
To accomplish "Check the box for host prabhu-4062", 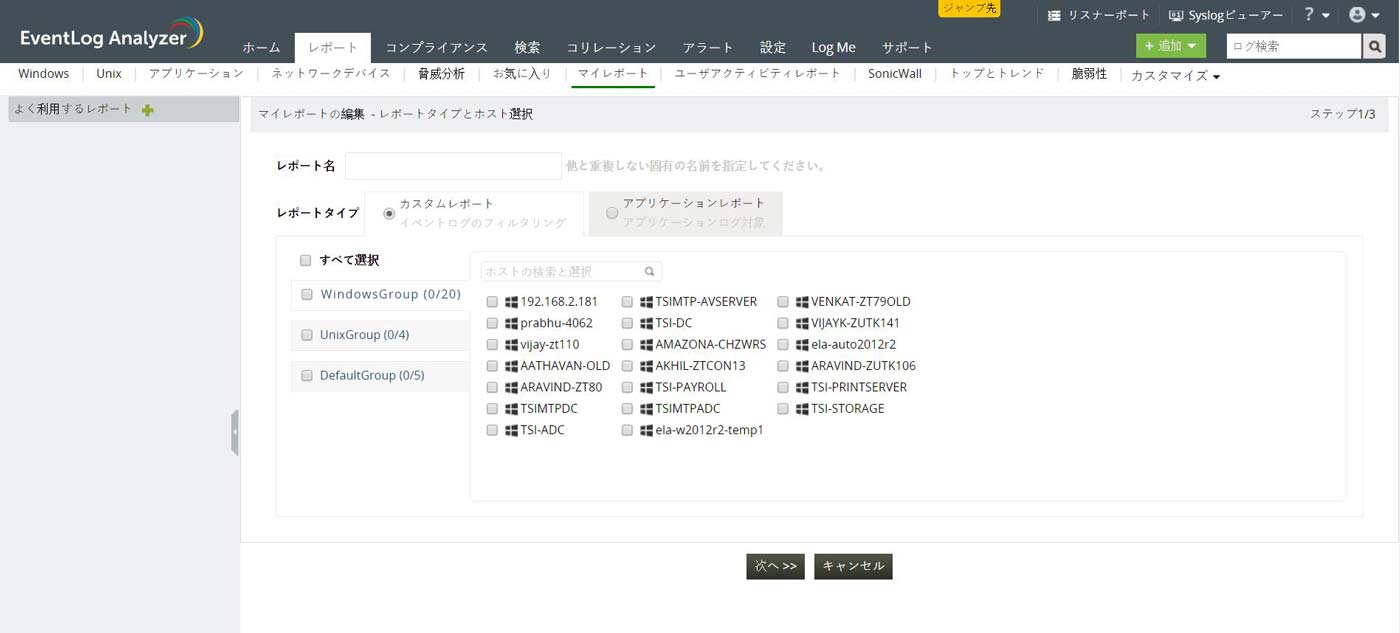I will (492, 323).
